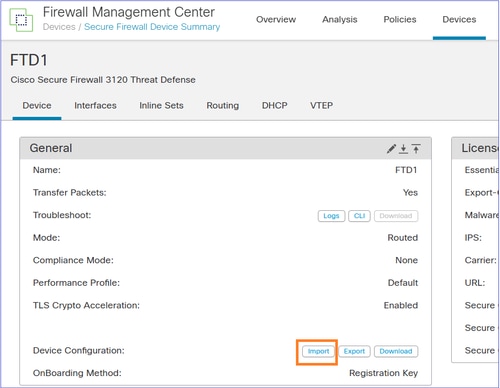The image size is (500, 388).
Task: Click the upload arrow icon in General header
Action: (416, 149)
